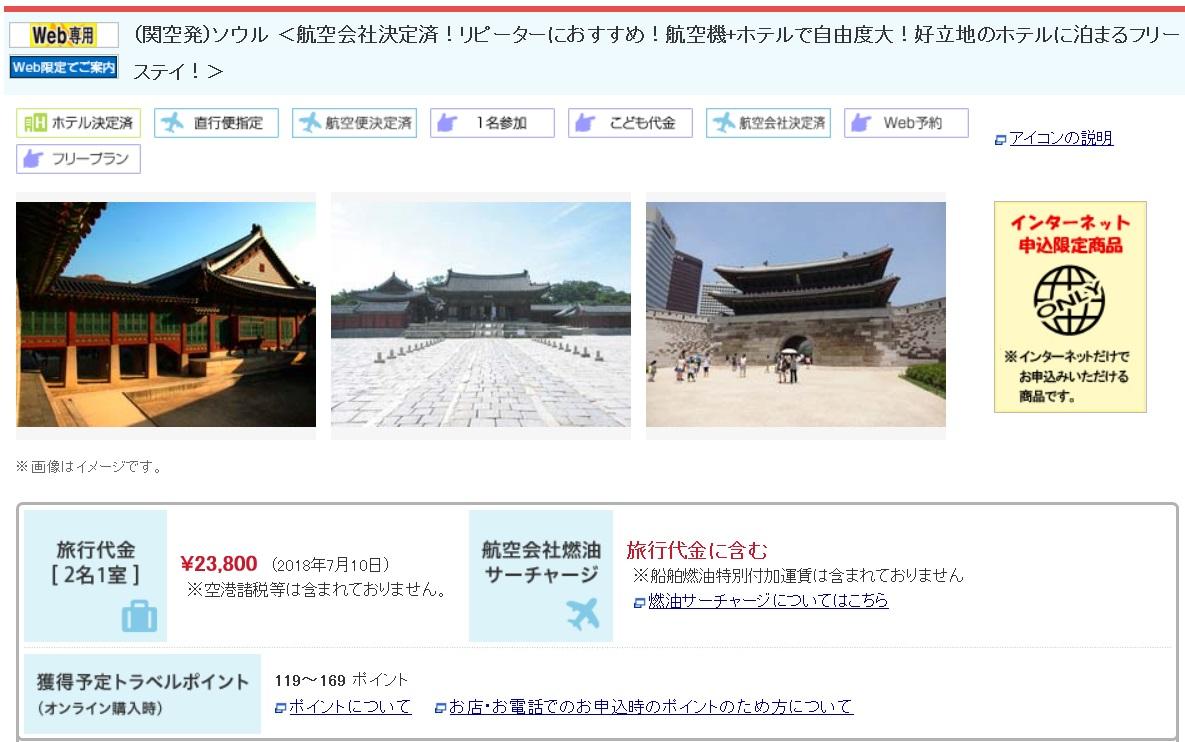Click the 直行便指定 airplane icon badge

(216, 123)
